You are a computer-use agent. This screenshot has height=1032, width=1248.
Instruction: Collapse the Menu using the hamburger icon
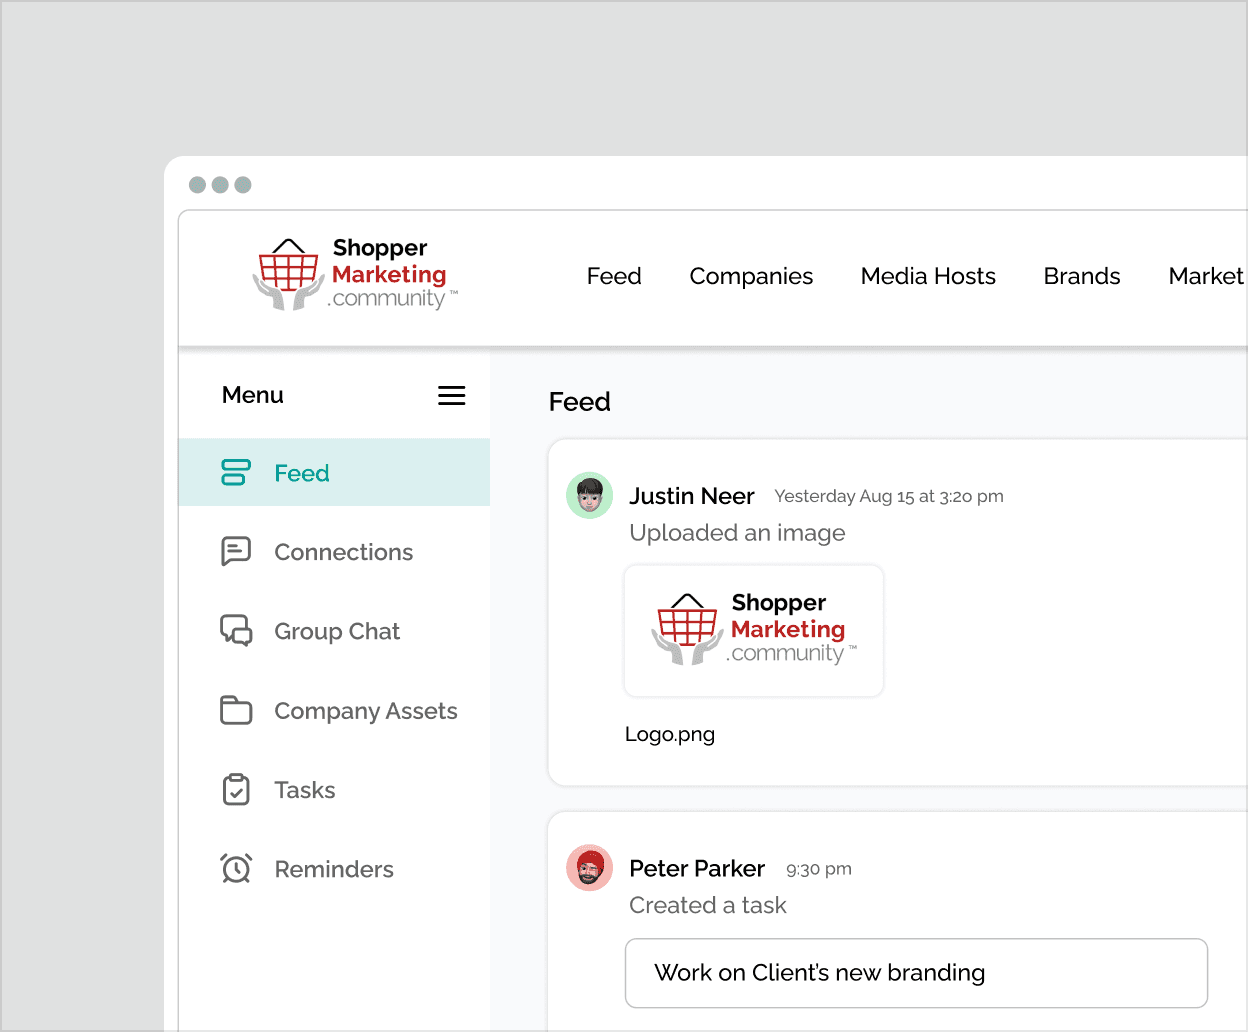point(452,396)
